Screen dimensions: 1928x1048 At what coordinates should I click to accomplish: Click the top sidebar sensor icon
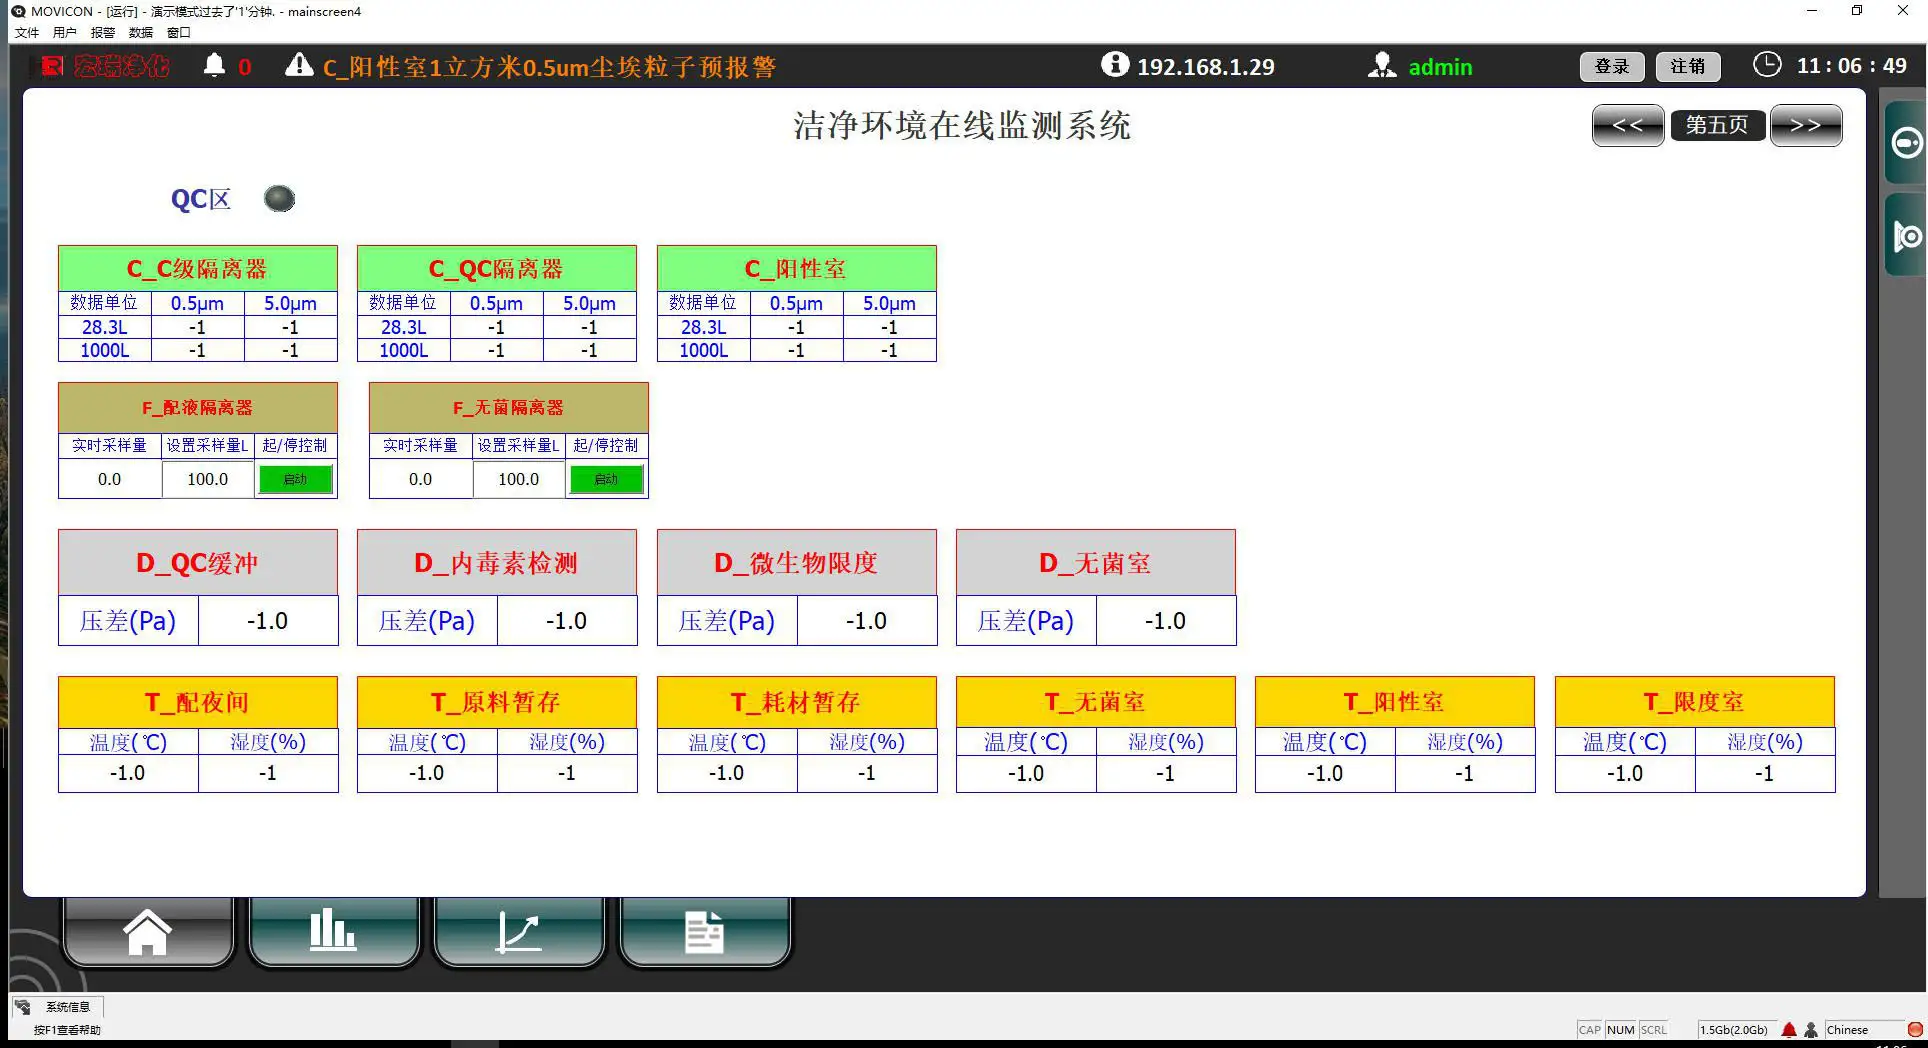[x=1906, y=143]
